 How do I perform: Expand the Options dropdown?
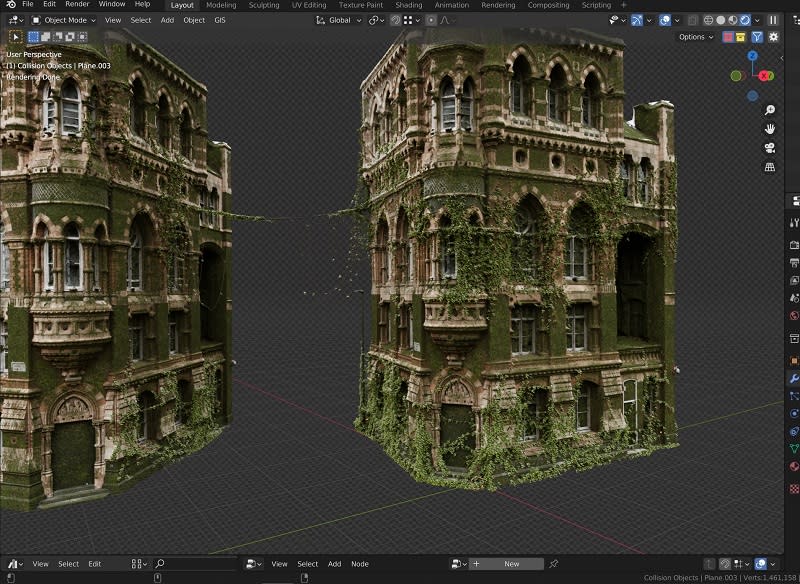(x=696, y=37)
